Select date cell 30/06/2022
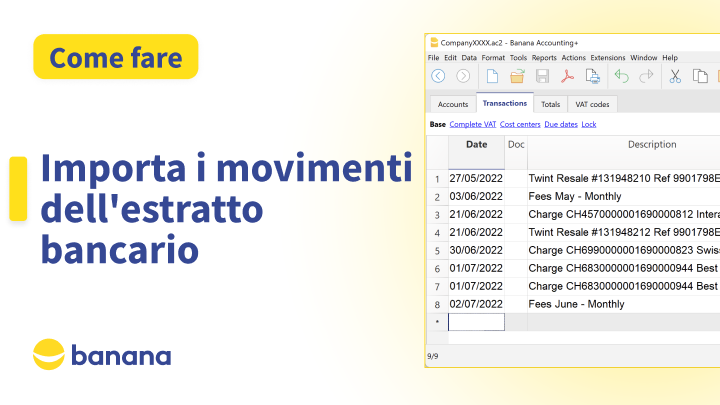Screen dimensions: 720x405 pos(476,250)
